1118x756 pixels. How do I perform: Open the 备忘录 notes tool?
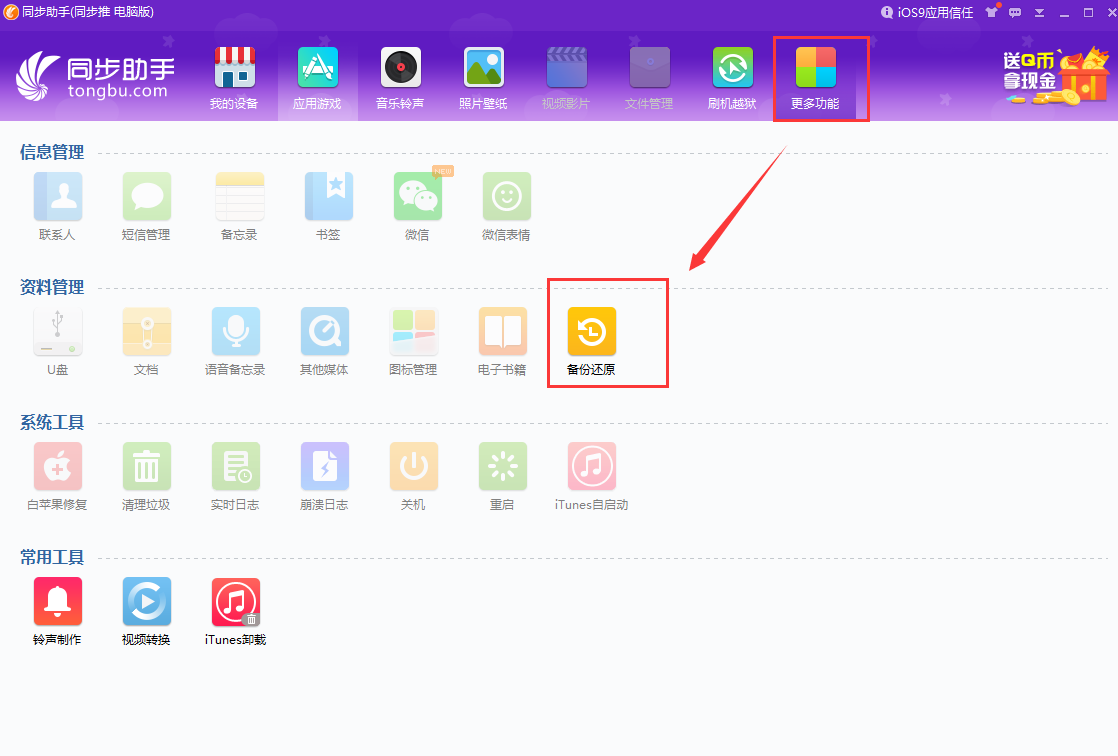pos(239,195)
